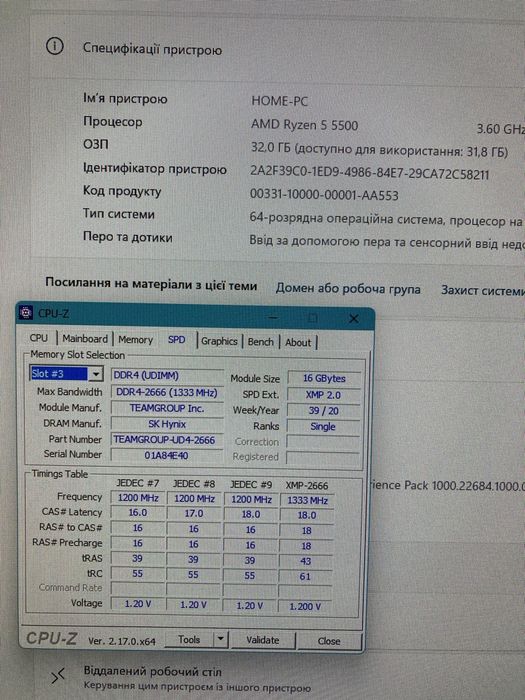Image resolution: width=525 pixels, height=700 pixels.
Task: Click the Module Manuf. value TEAMGROUP Inc.
Action: 167,408
